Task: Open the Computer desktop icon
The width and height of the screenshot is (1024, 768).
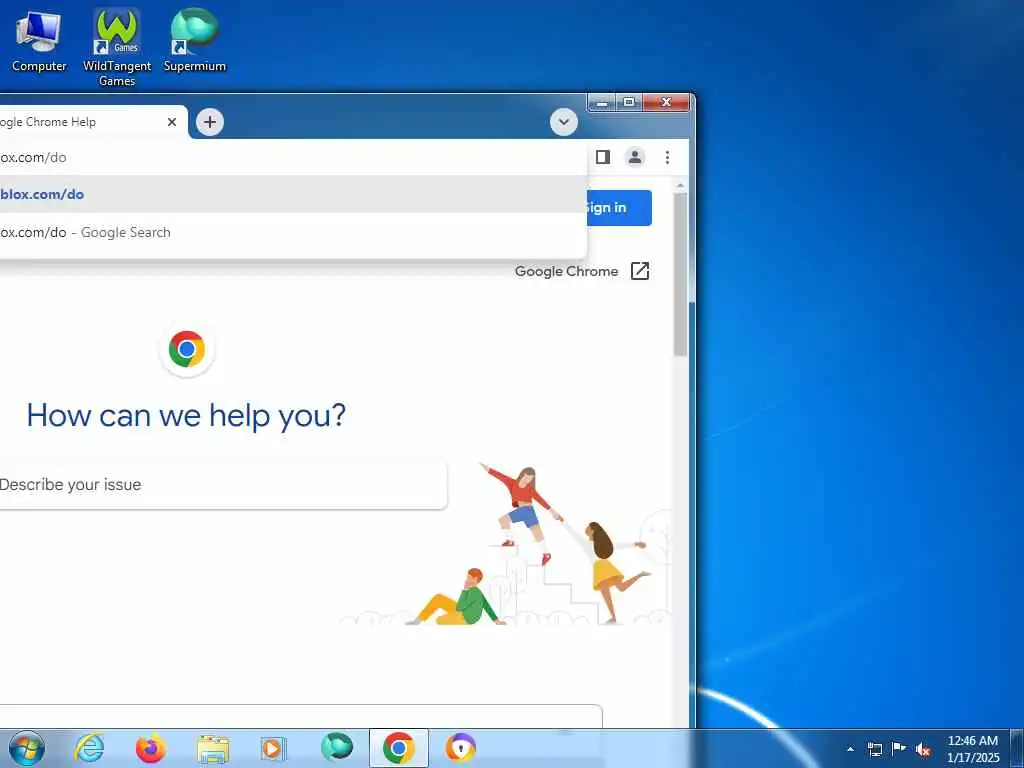Action: 39,40
